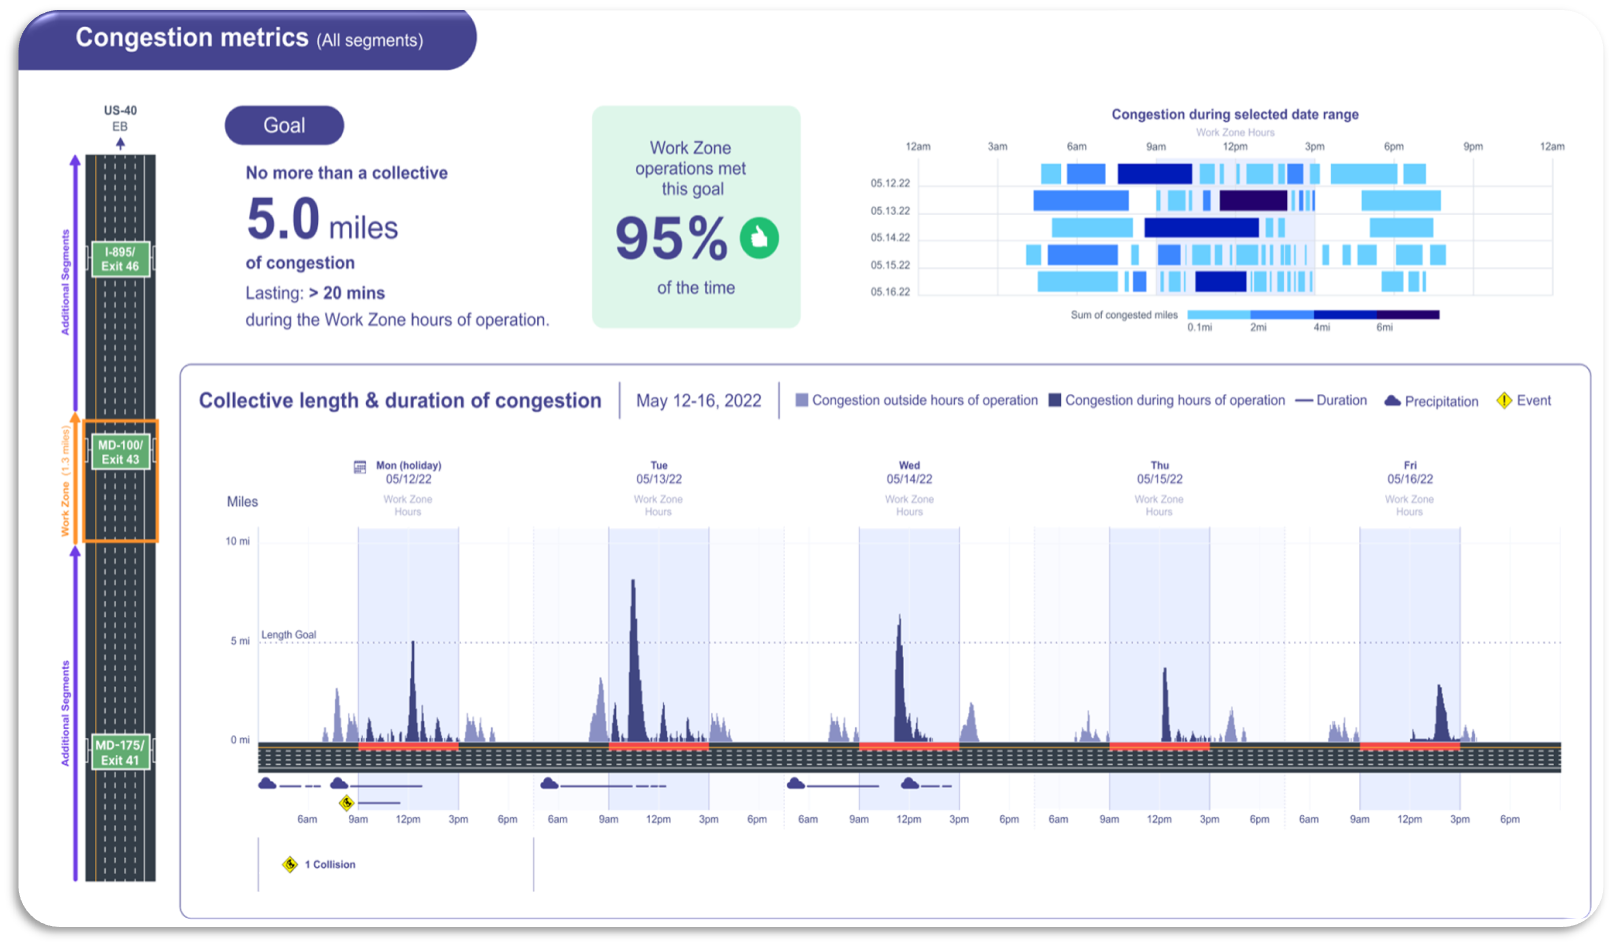Screen dimensions: 1614x946
Task: Select the 05.13.22 heatmap row label
Action: (890, 211)
